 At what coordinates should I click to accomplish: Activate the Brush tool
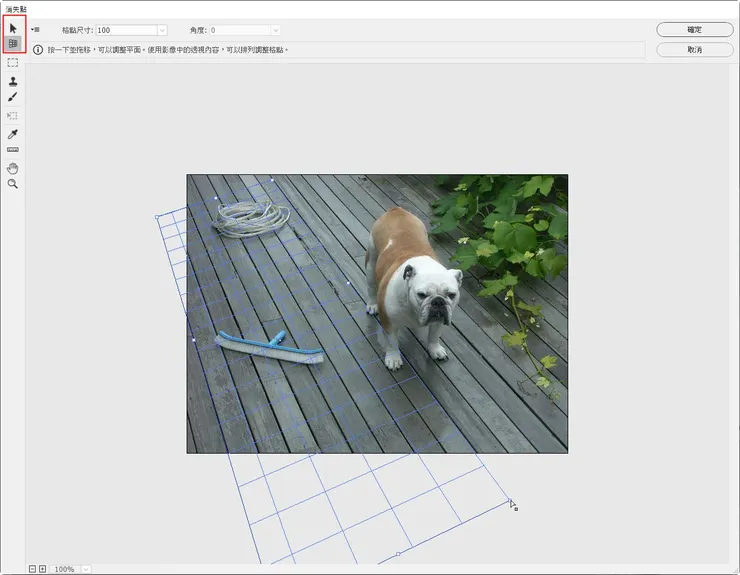click(13, 97)
